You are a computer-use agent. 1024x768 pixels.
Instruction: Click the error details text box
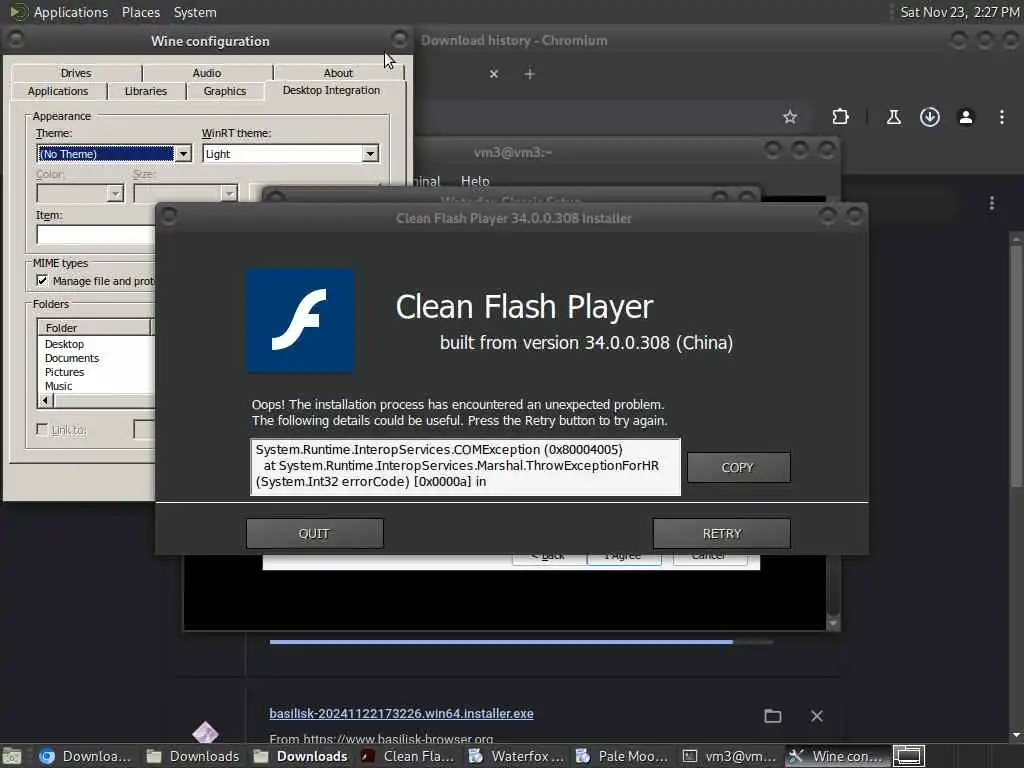466,467
